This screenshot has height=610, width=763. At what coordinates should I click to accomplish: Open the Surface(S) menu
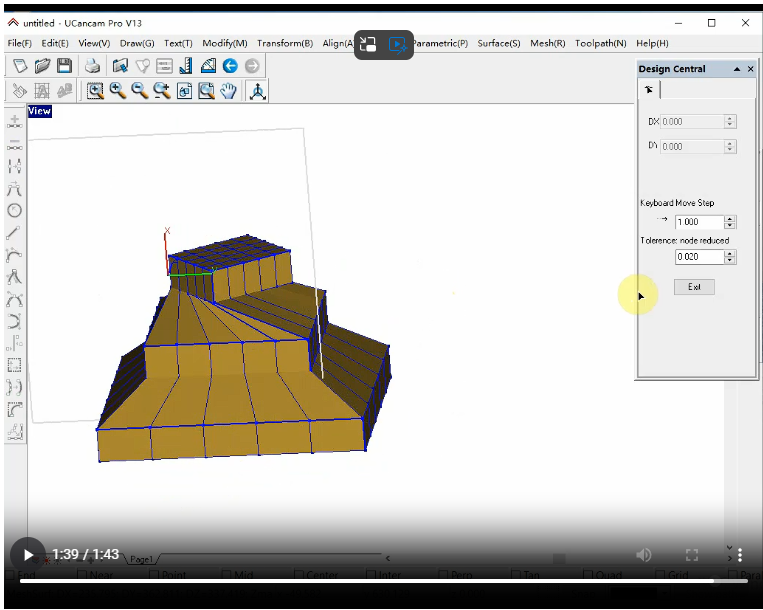(x=498, y=43)
